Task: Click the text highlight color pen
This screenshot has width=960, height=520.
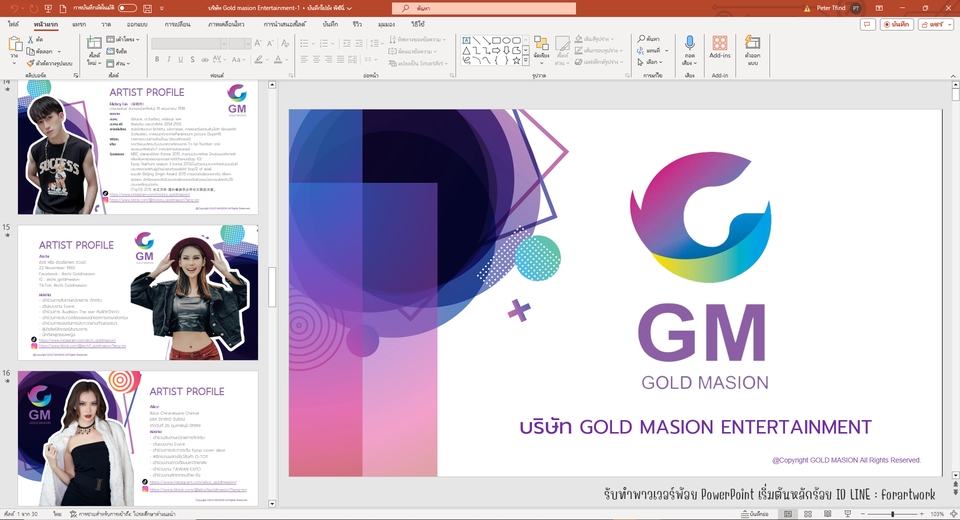Action: tap(259, 59)
